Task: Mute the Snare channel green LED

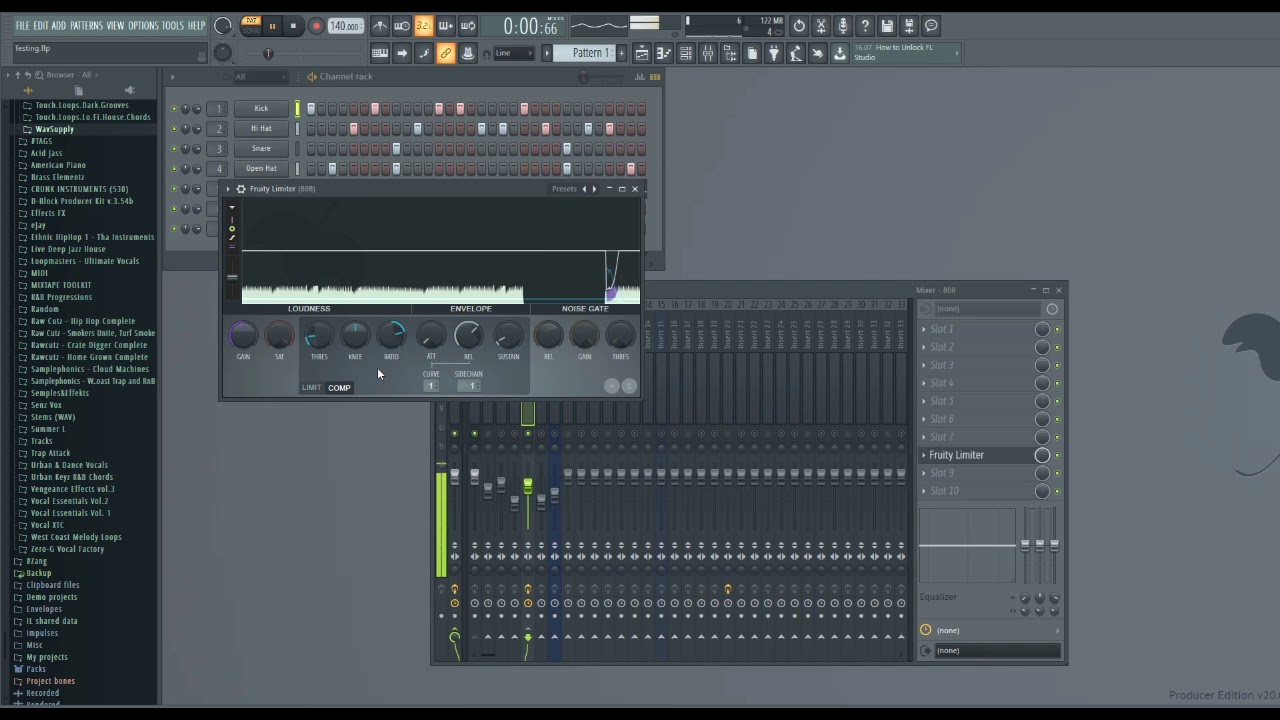Action: (x=173, y=149)
